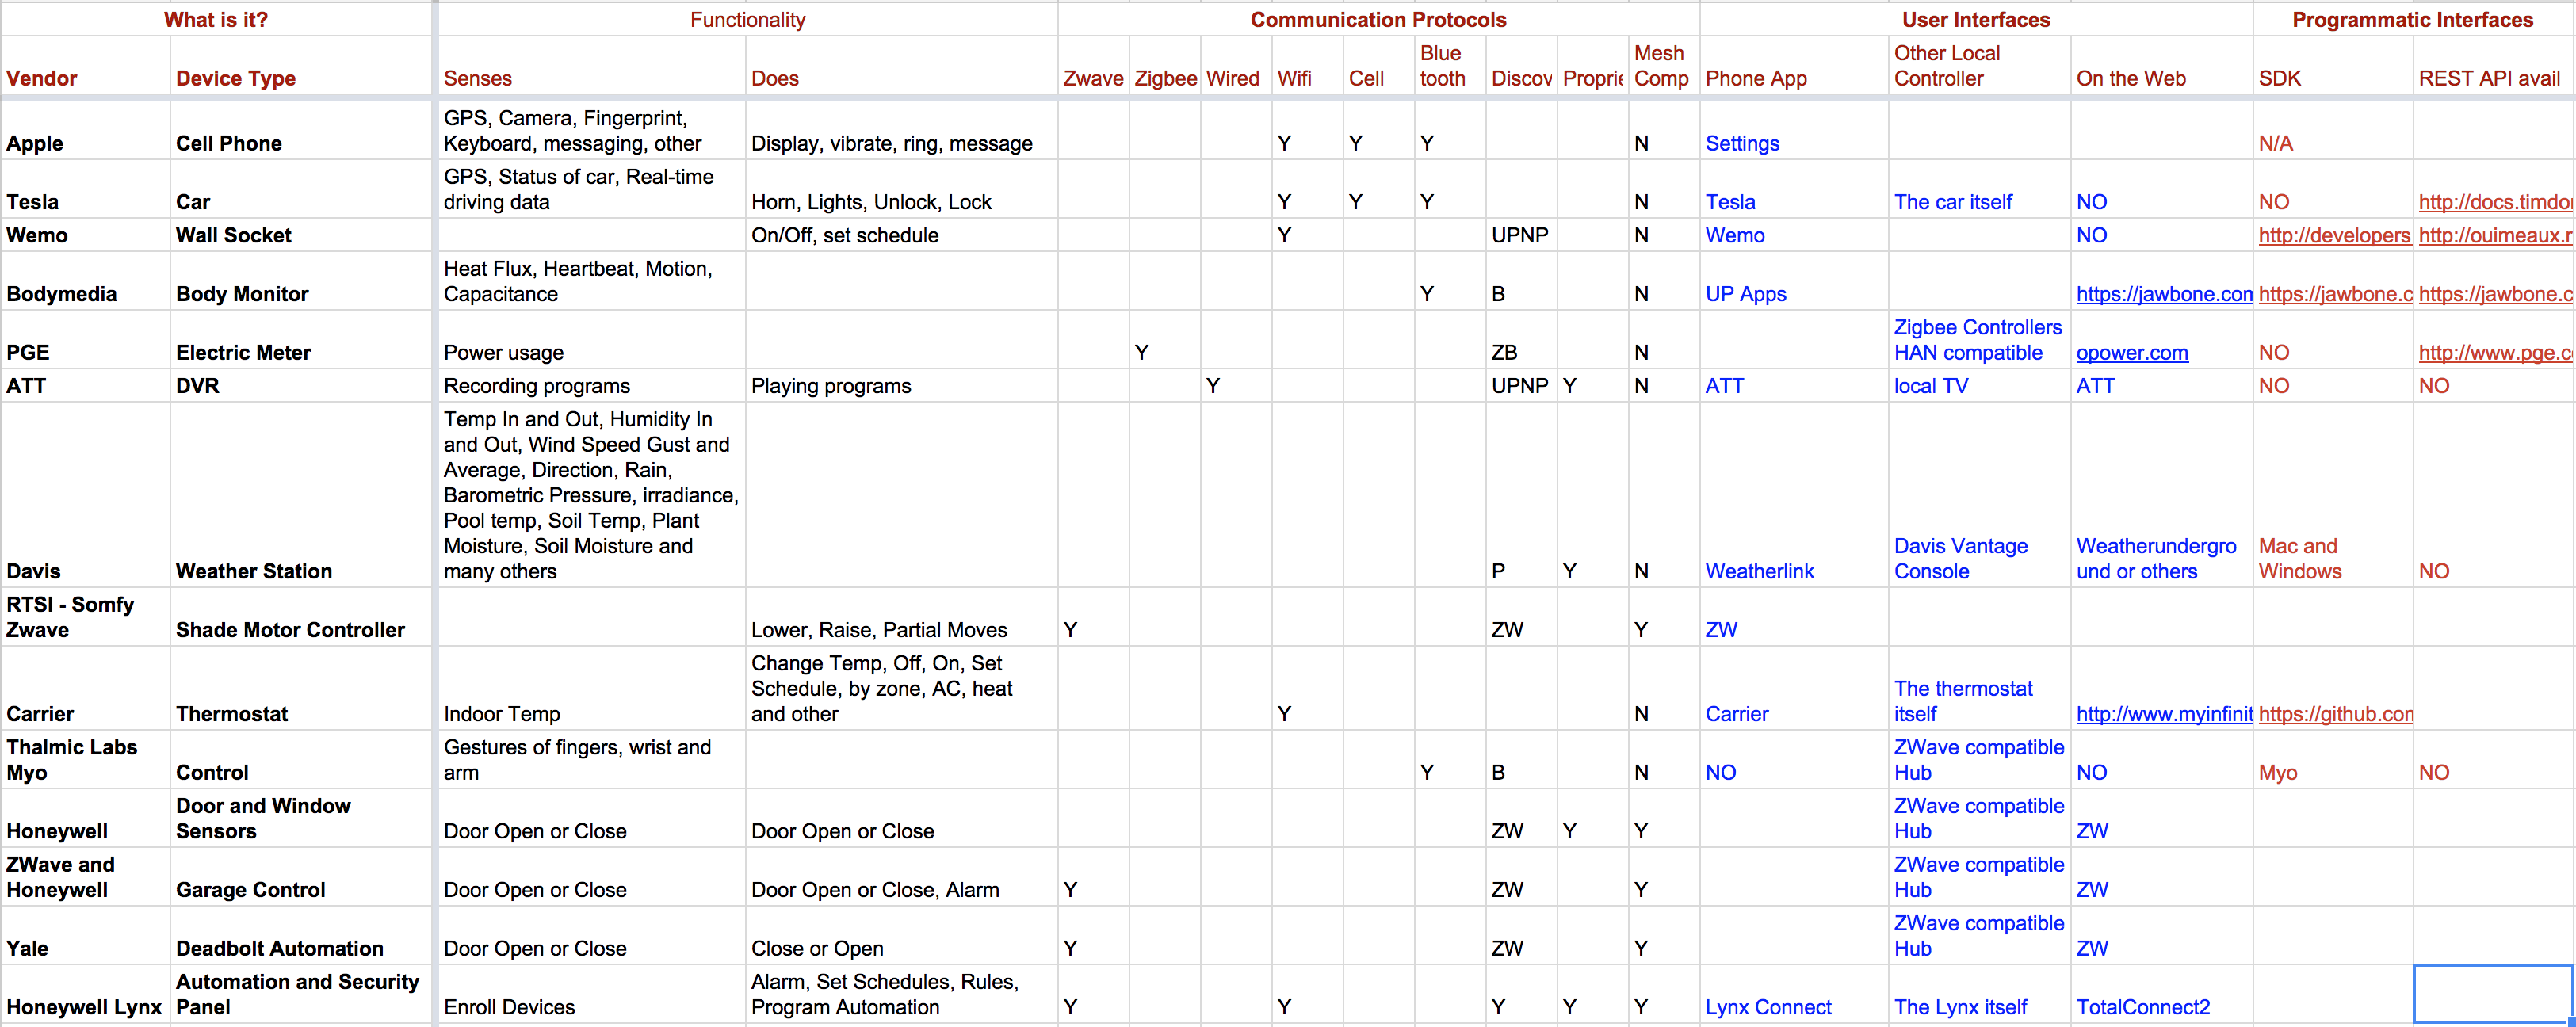Open the myinfinity link in Carrier row
The width and height of the screenshot is (2576, 1027).
point(2163,714)
